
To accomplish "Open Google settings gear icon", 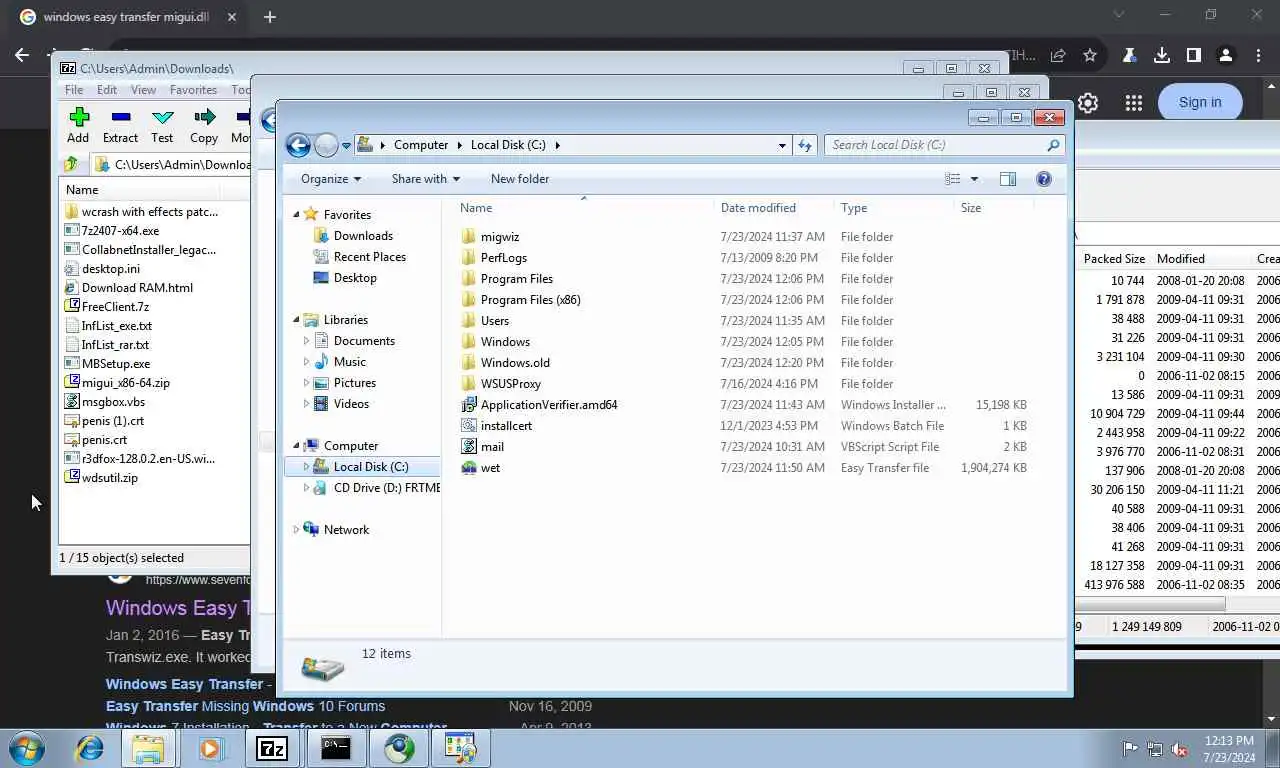I will point(1088,102).
